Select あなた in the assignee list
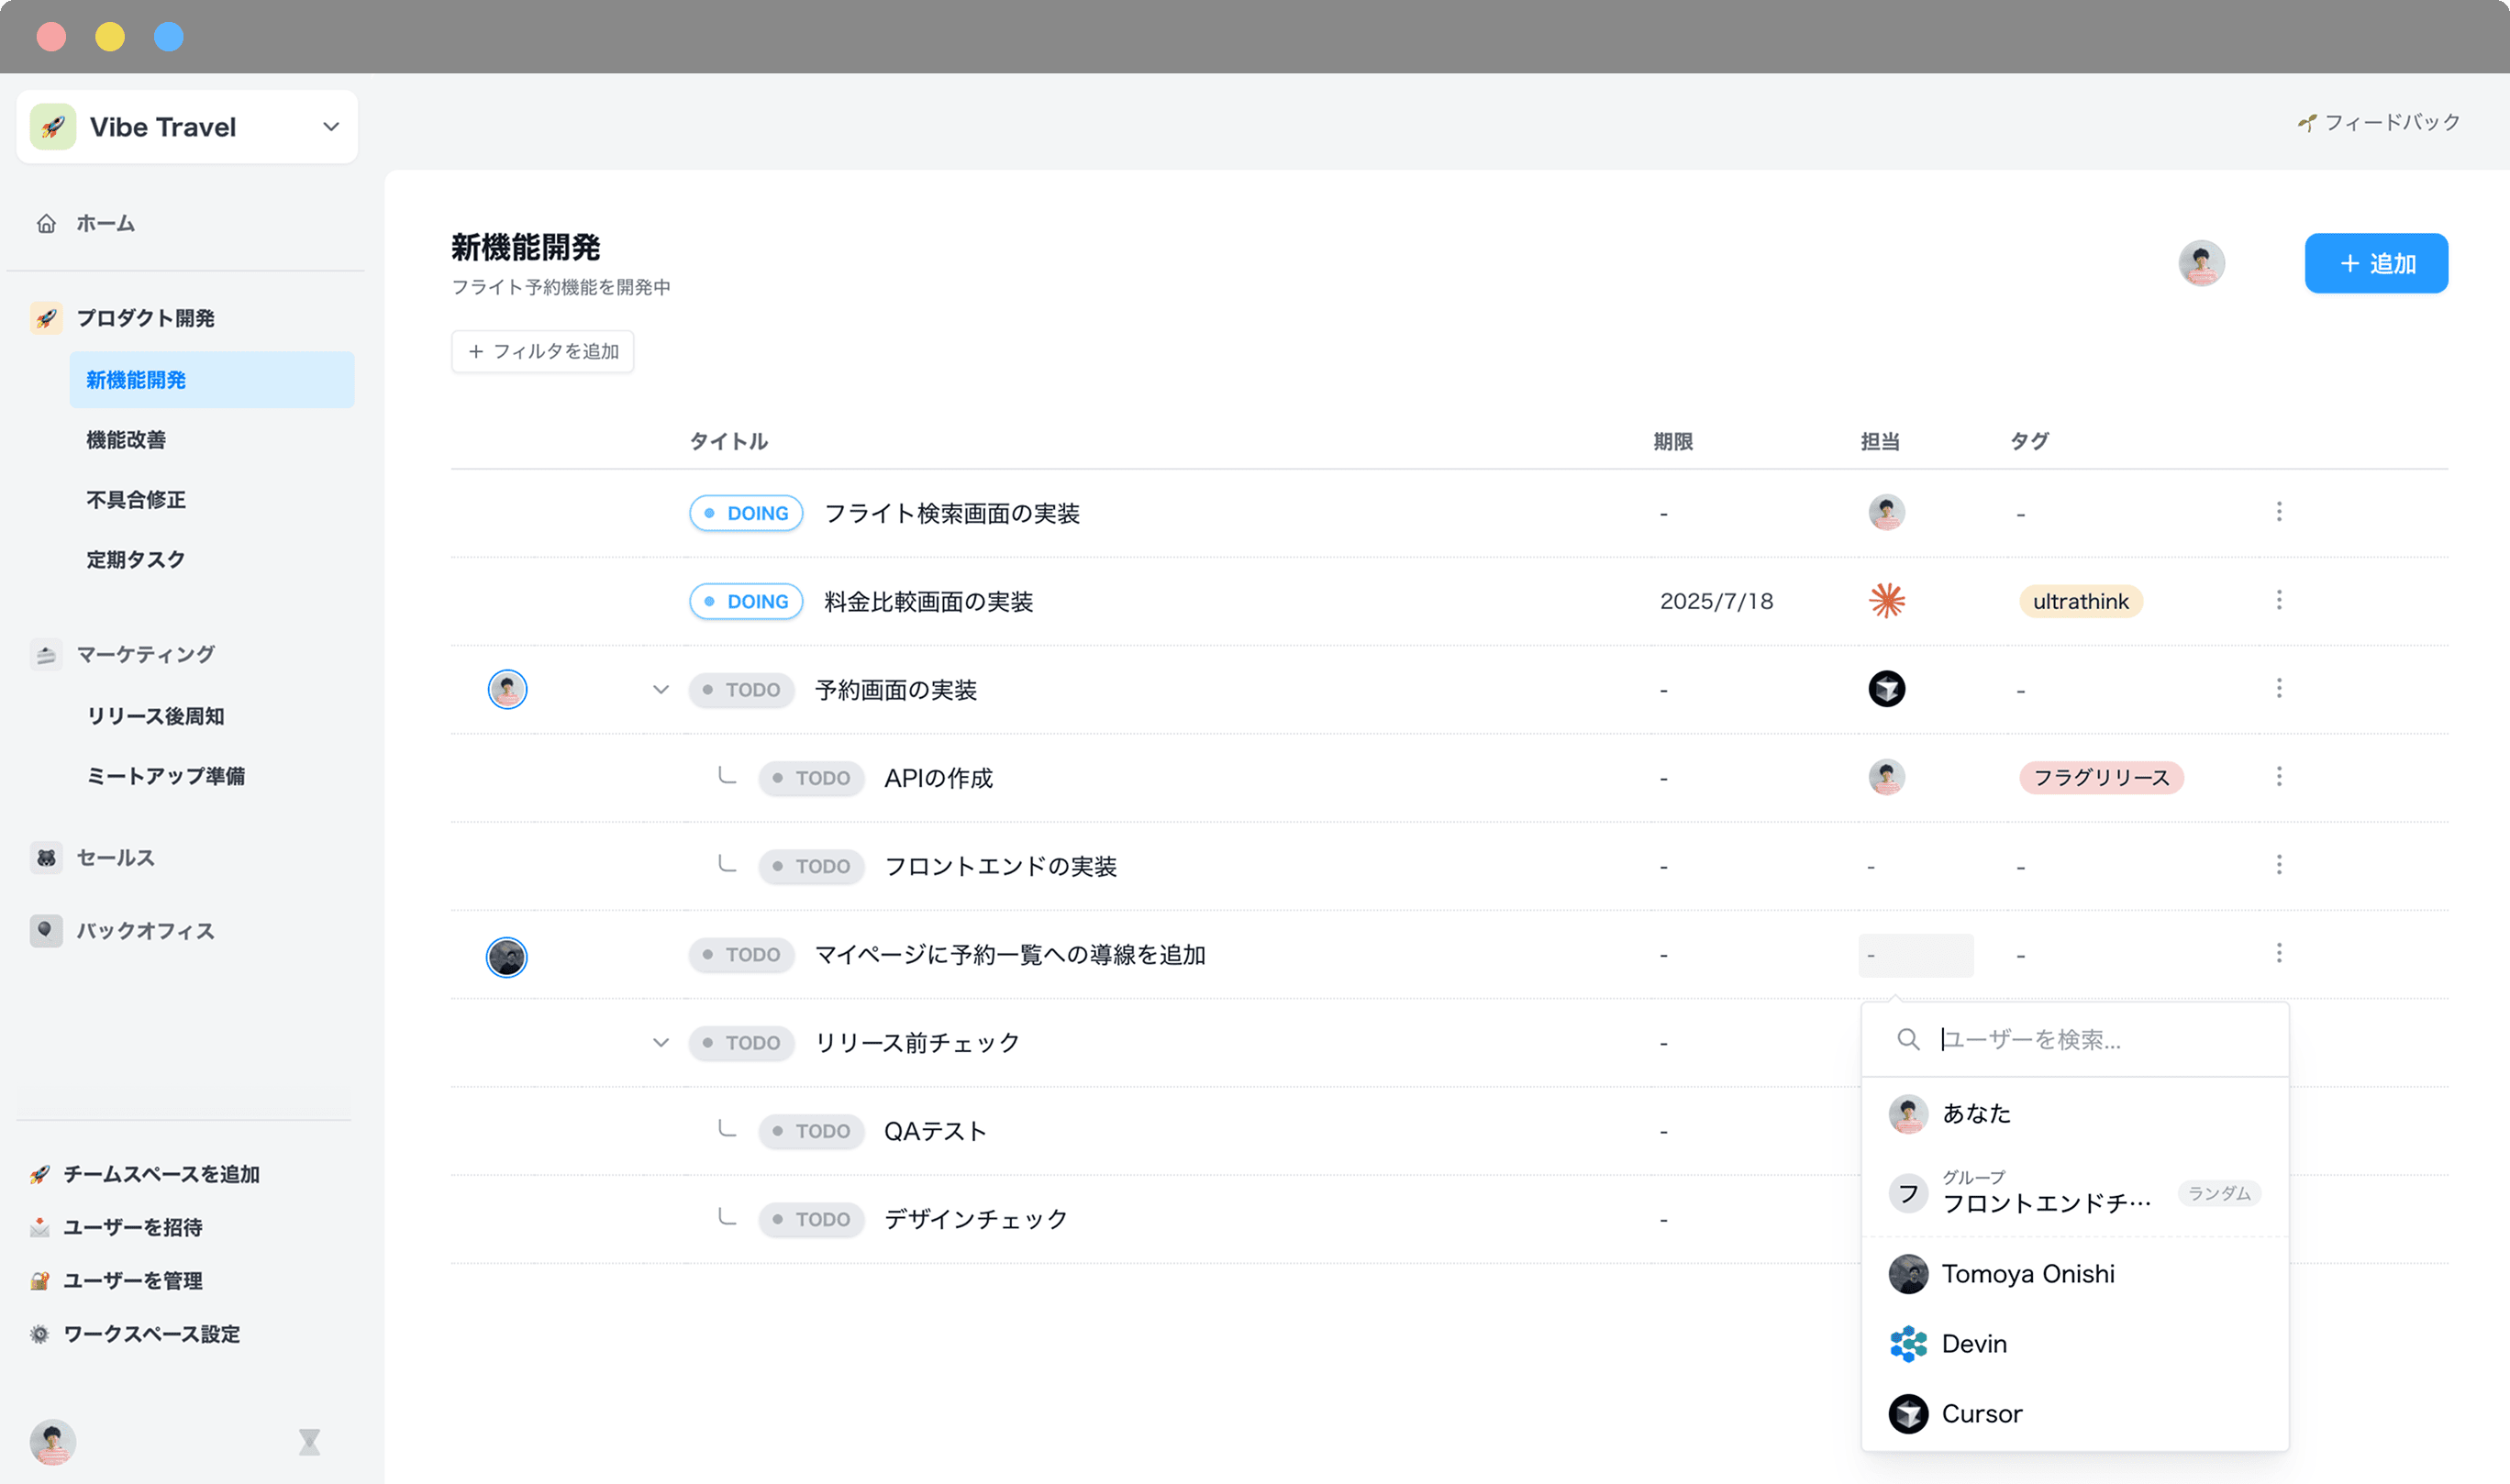The height and width of the screenshot is (1484, 2510). coord(1975,1114)
